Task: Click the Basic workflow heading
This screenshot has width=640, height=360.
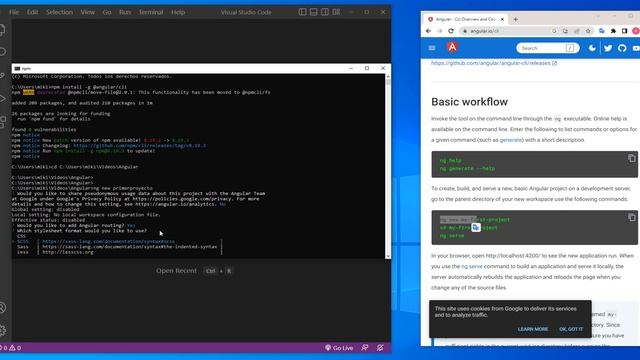Action: pos(469,102)
